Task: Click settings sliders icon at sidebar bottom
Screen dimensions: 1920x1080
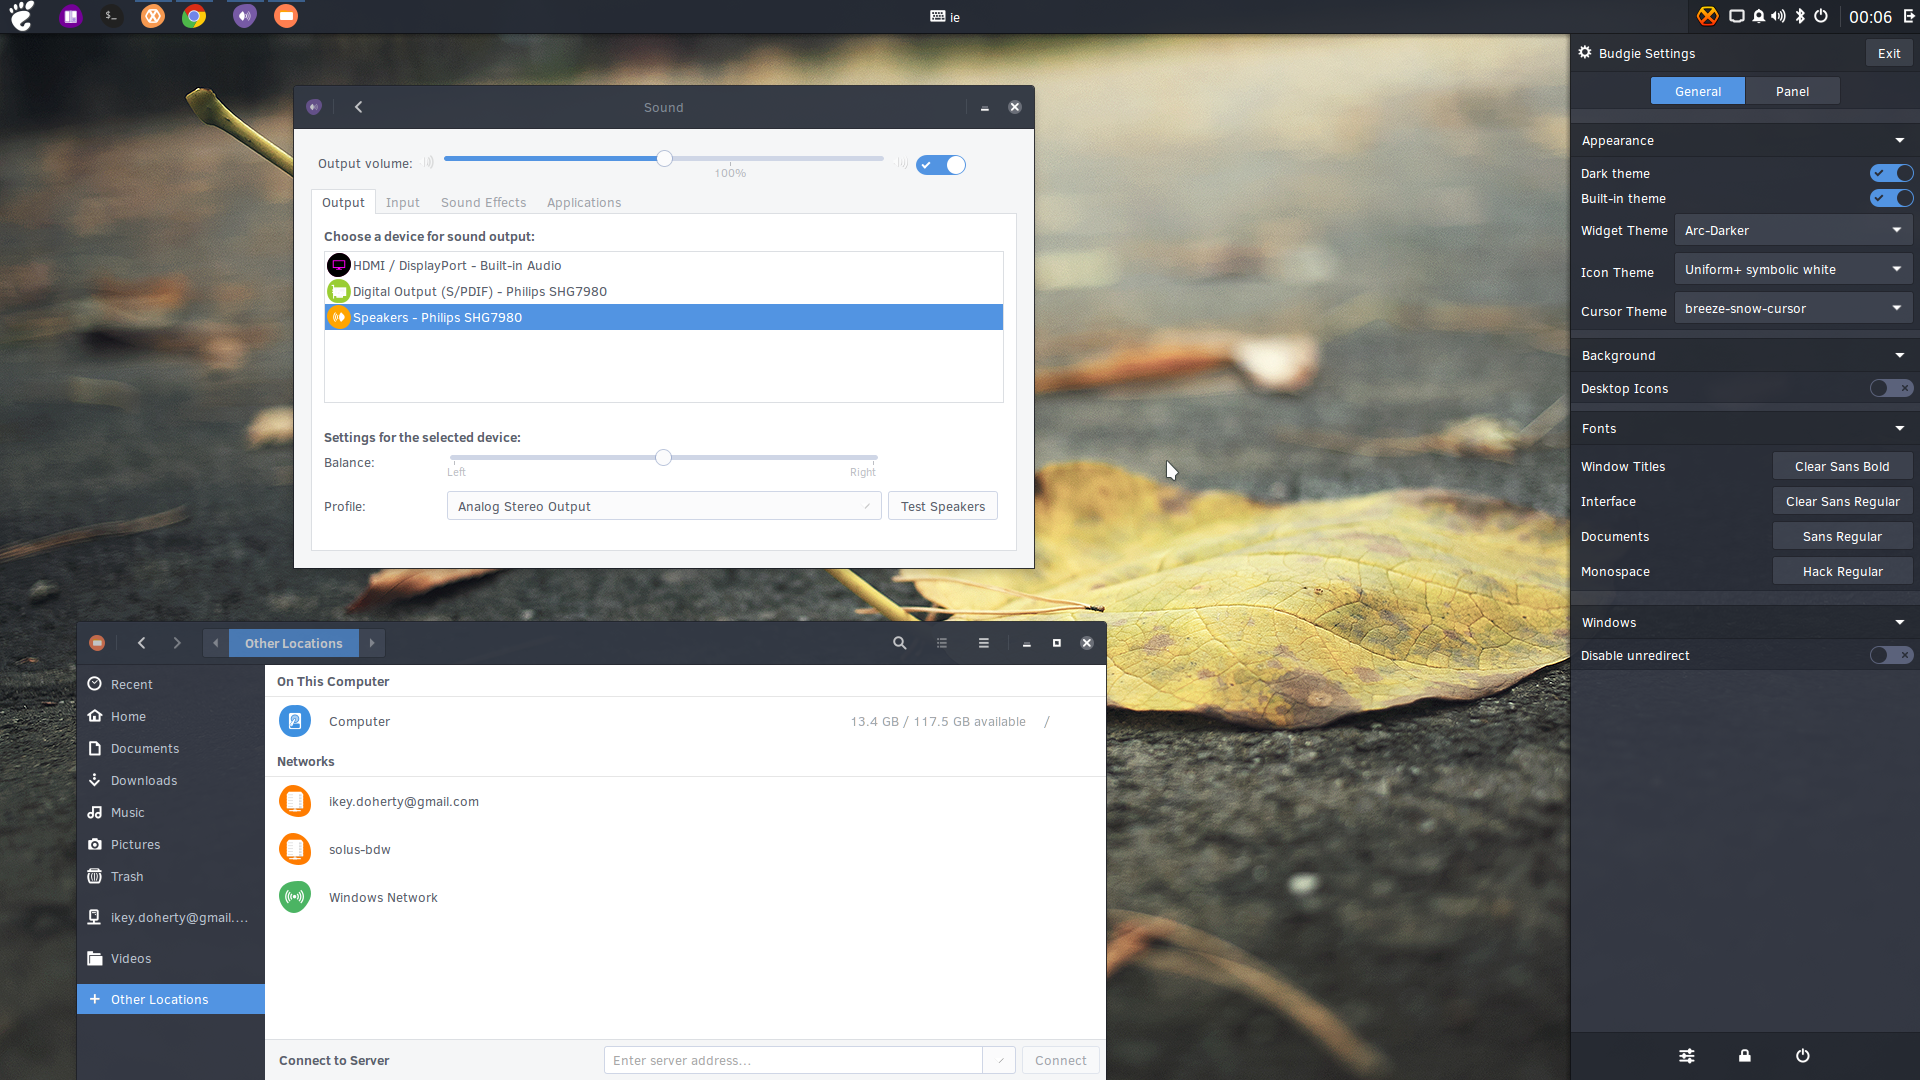Action: click(x=1687, y=1056)
